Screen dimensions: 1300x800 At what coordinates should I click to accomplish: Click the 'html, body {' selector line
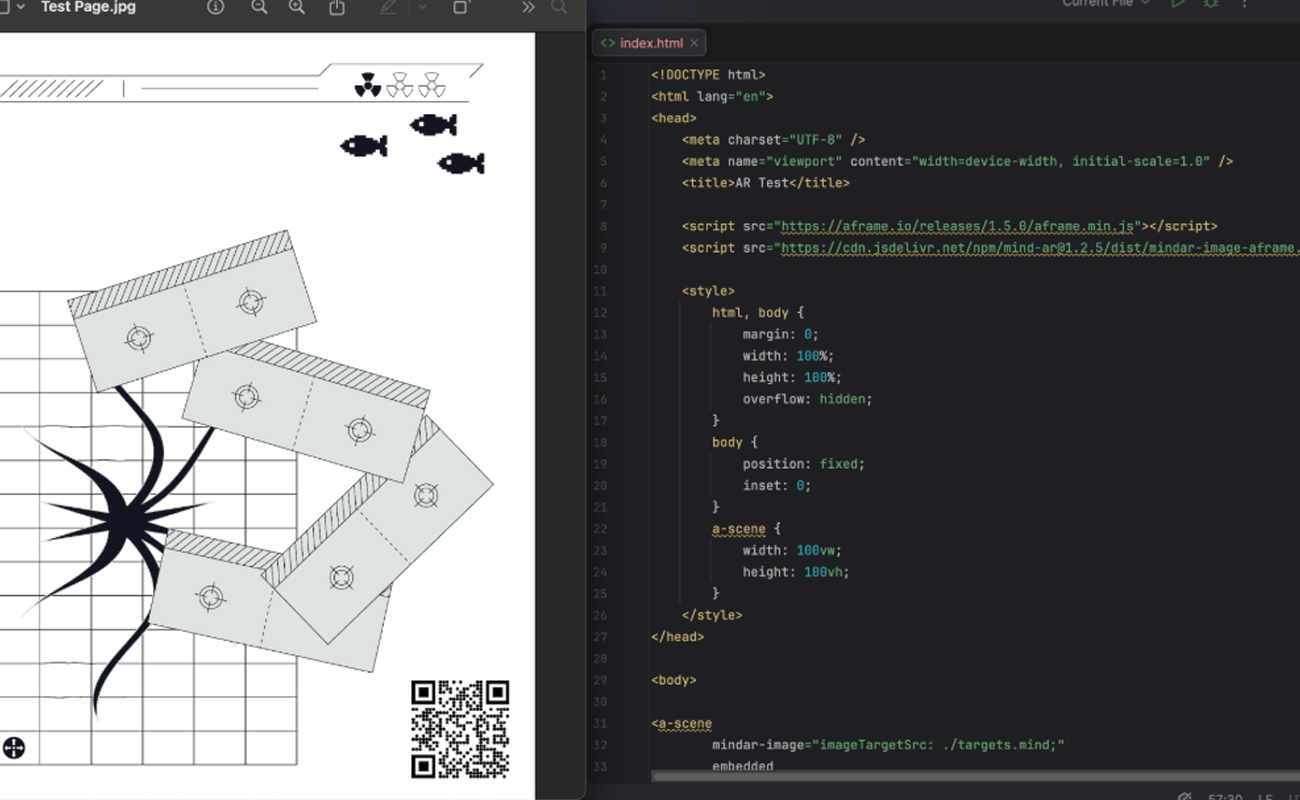pyautogui.click(x=758, y=313)
